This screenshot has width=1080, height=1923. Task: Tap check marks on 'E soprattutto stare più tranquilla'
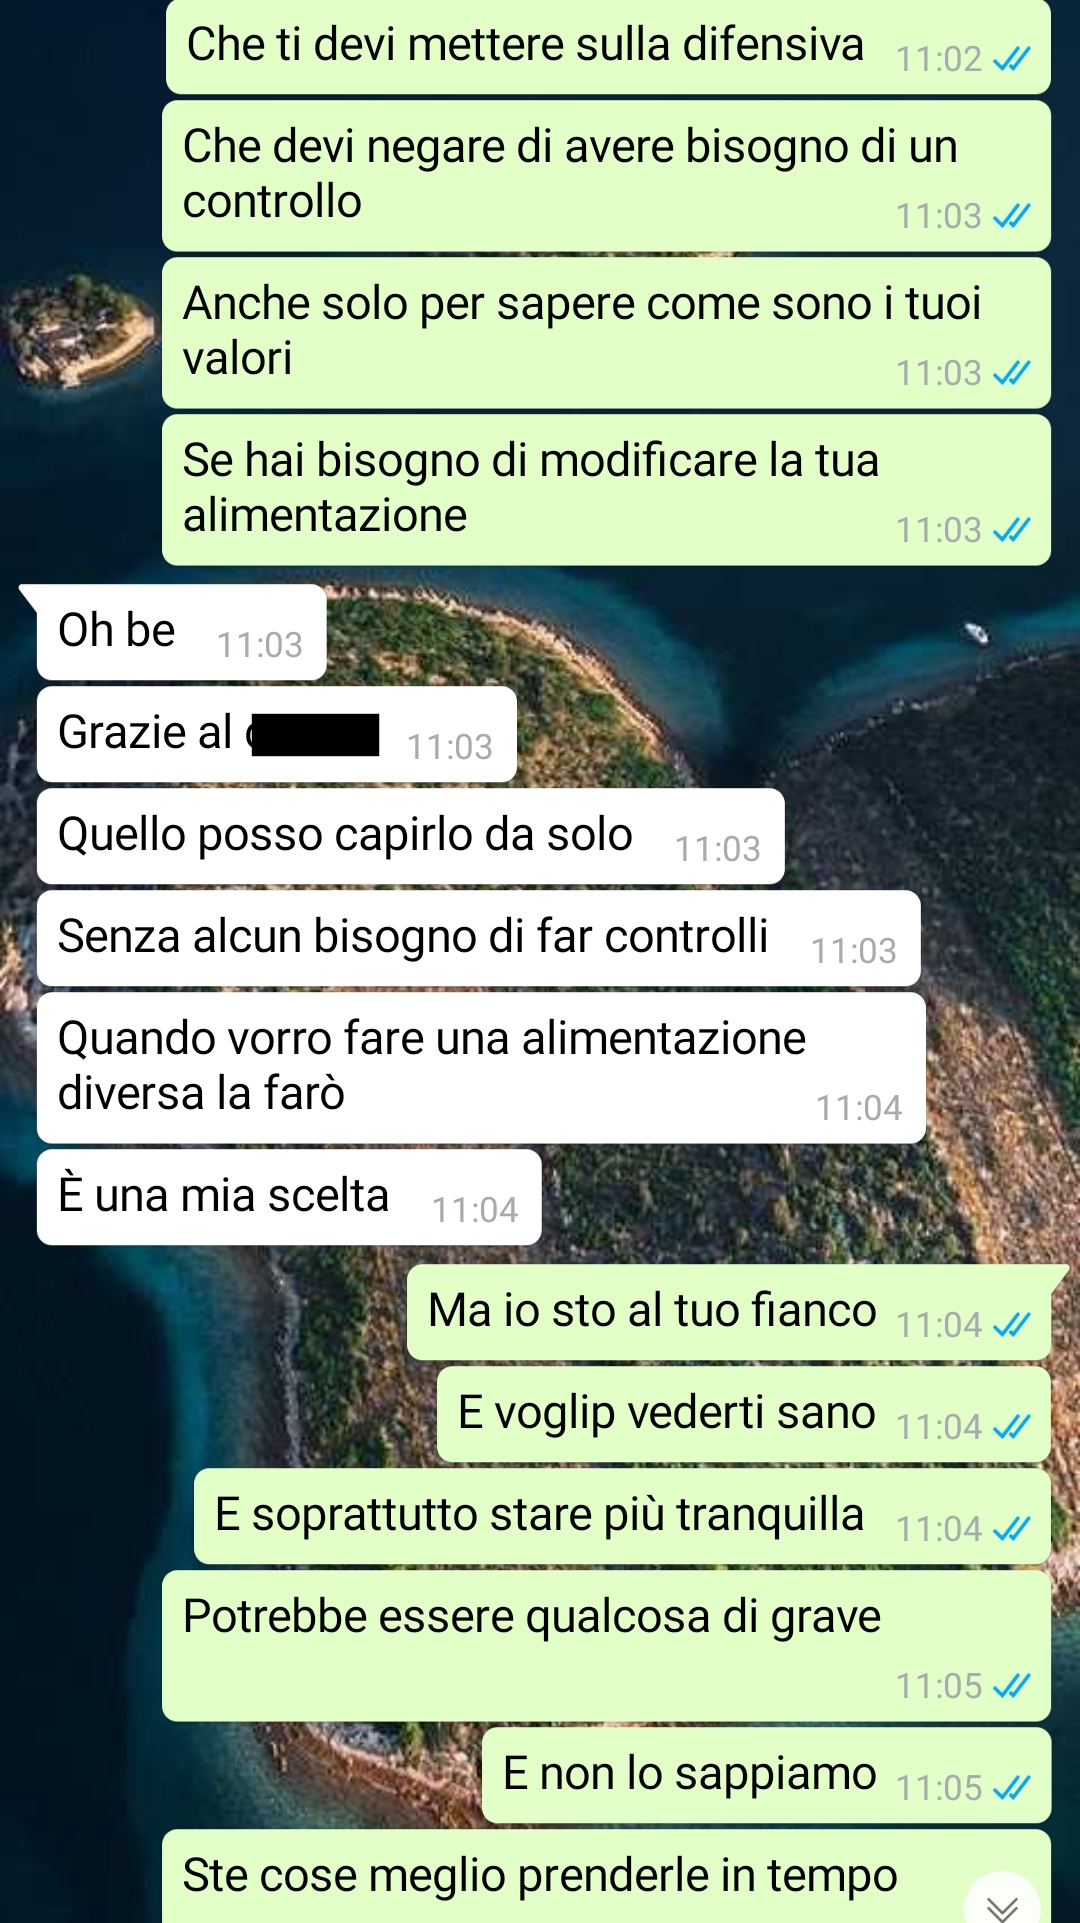[1011, 1529]
